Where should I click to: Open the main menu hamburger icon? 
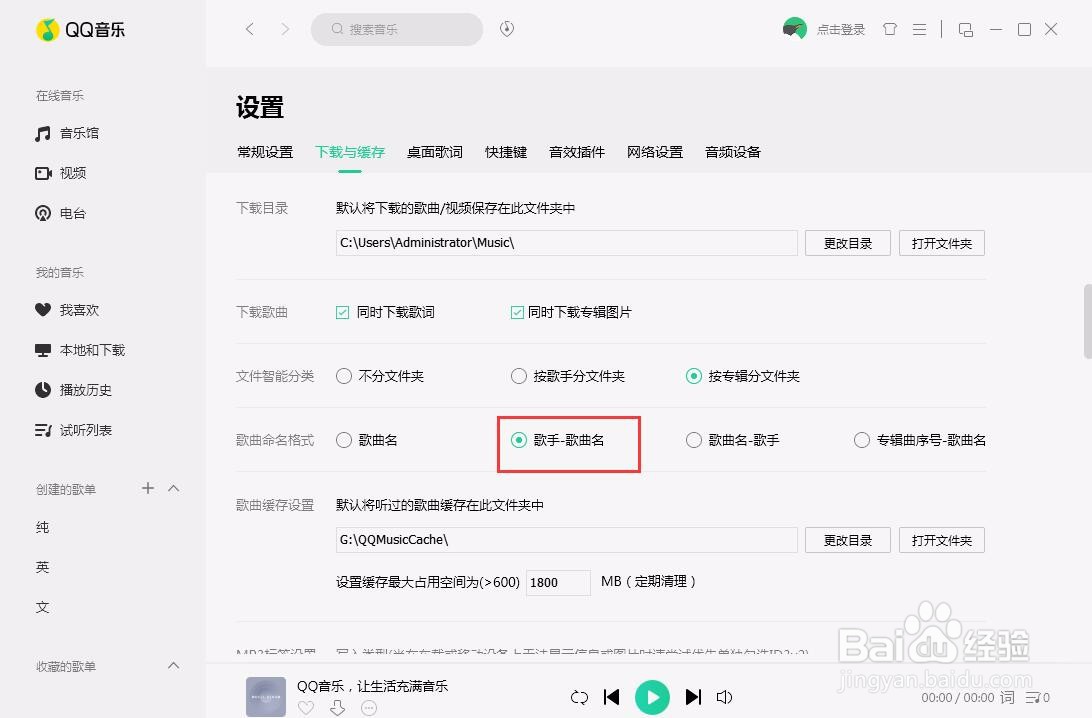[919, 29]
